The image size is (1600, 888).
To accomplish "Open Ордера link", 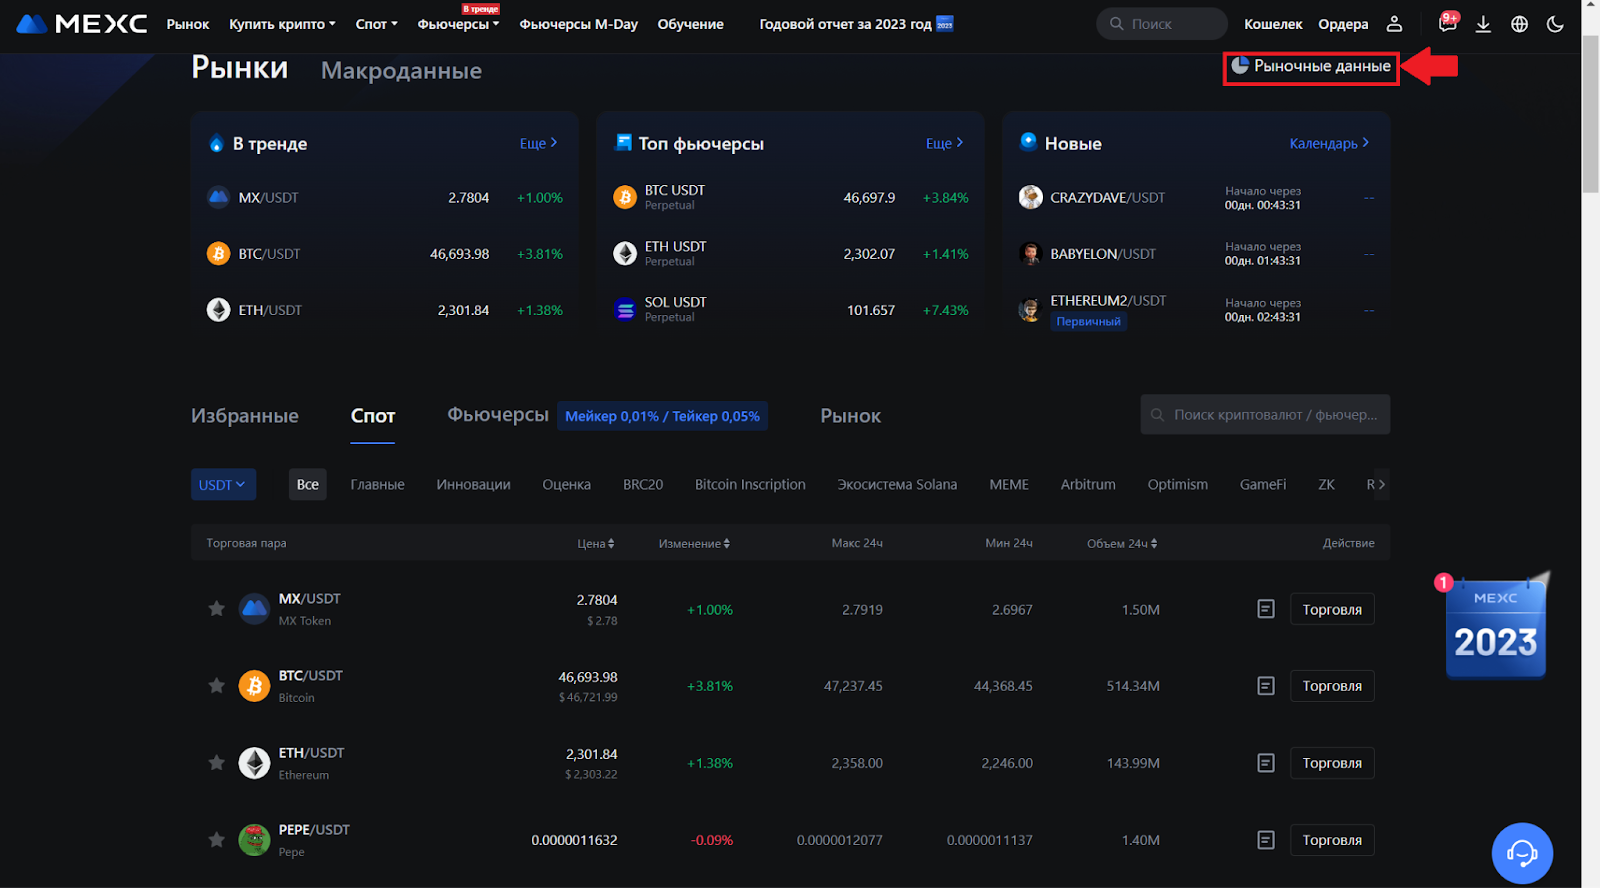I will tap(1343, 24).
